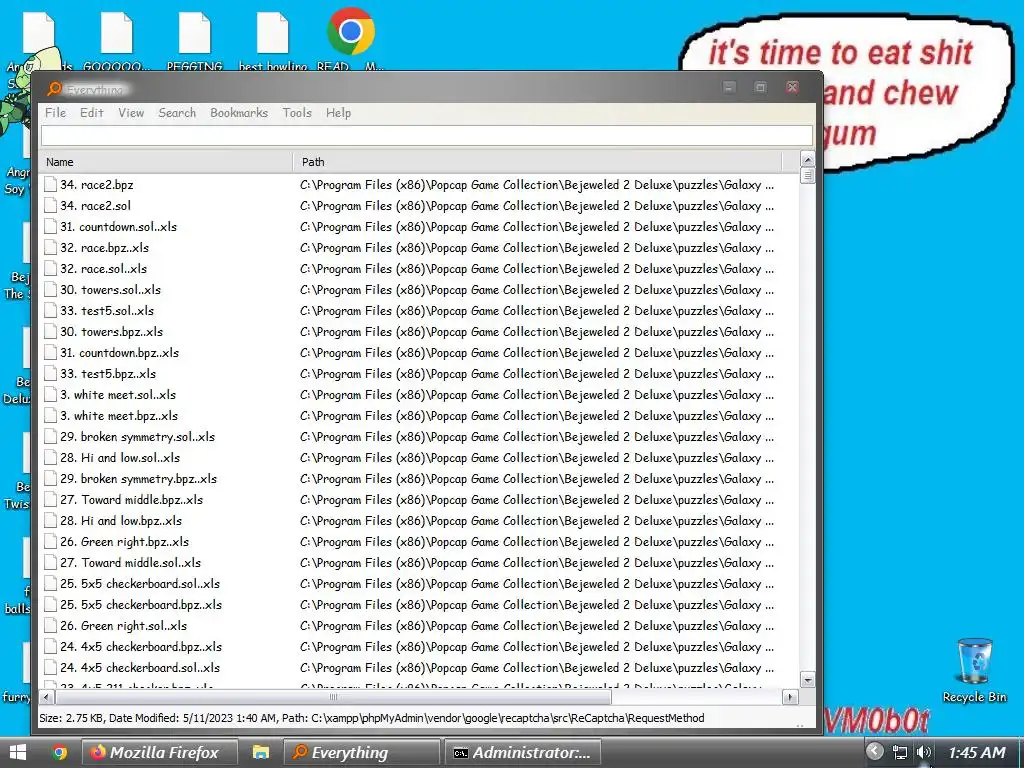1024x768 pixels.
Task: Click the vertical scrollbar thumb
Action: click(807, 176)
